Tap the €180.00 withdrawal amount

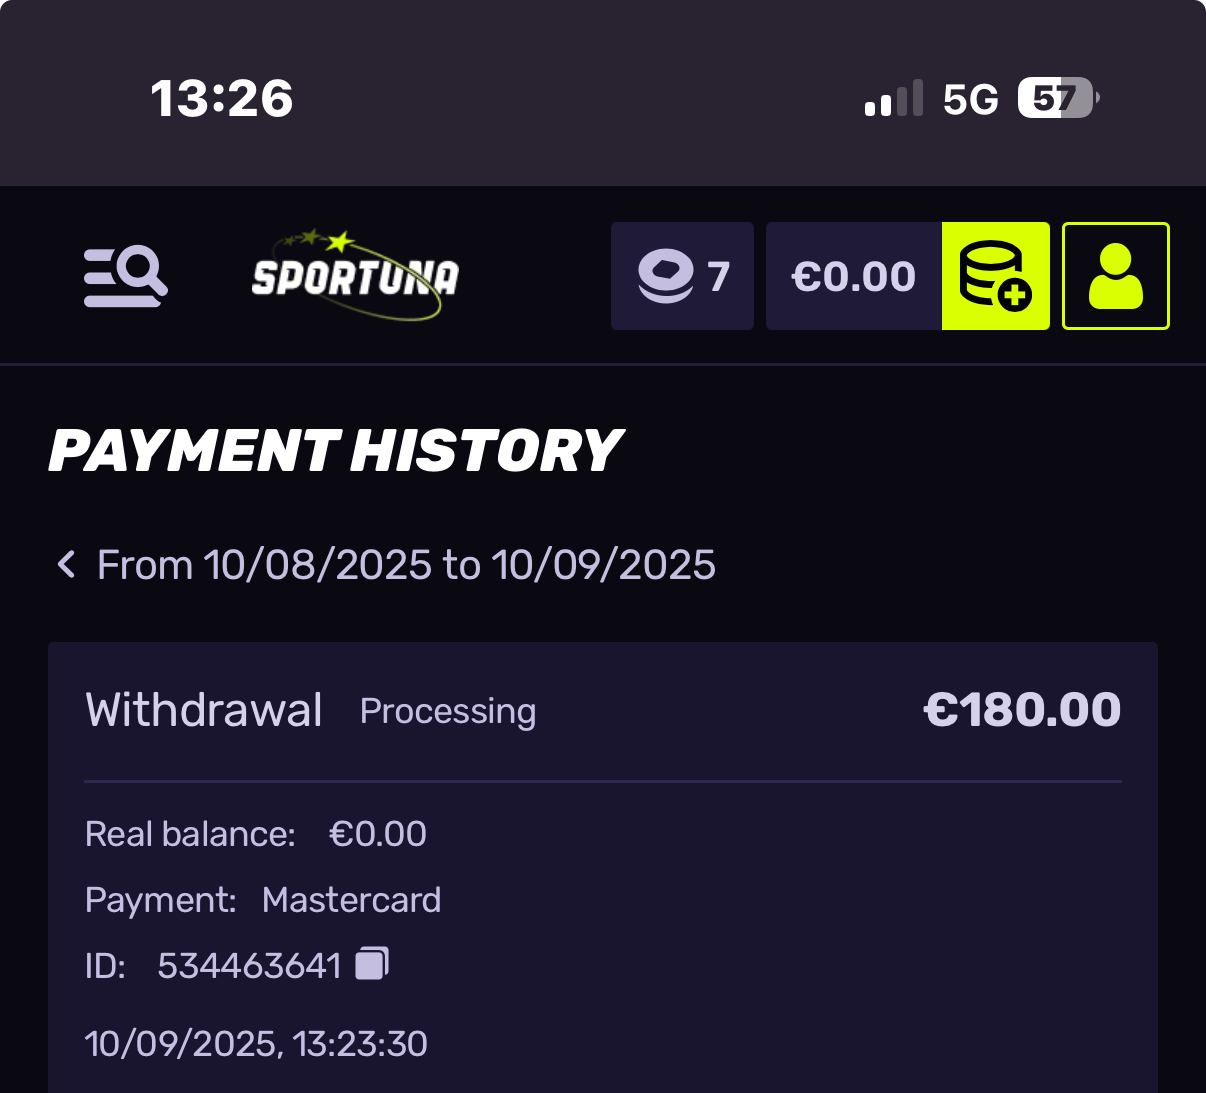(1021, 710)
